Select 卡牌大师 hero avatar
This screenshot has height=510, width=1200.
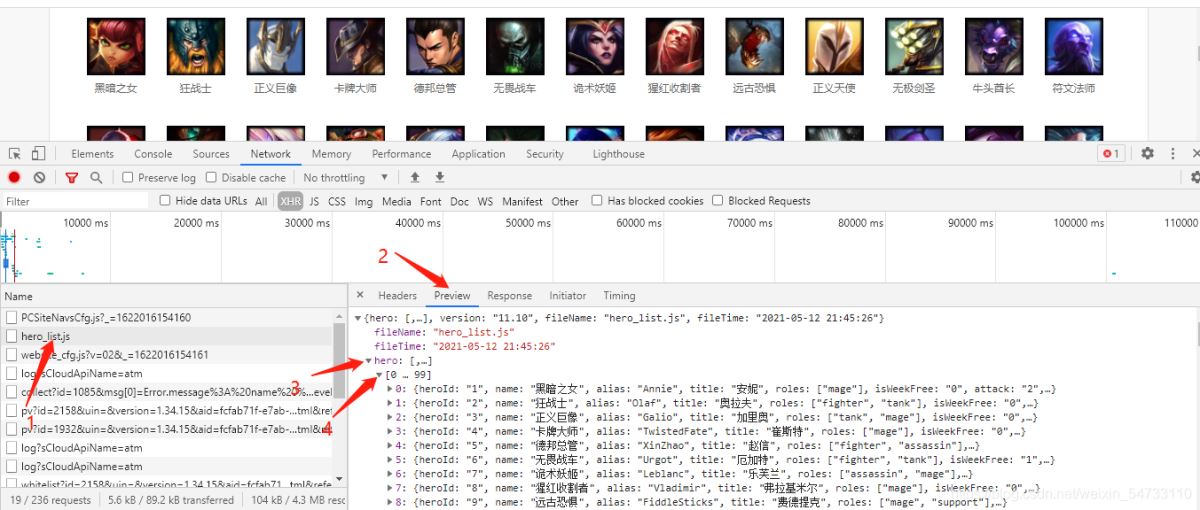point(355,46)
